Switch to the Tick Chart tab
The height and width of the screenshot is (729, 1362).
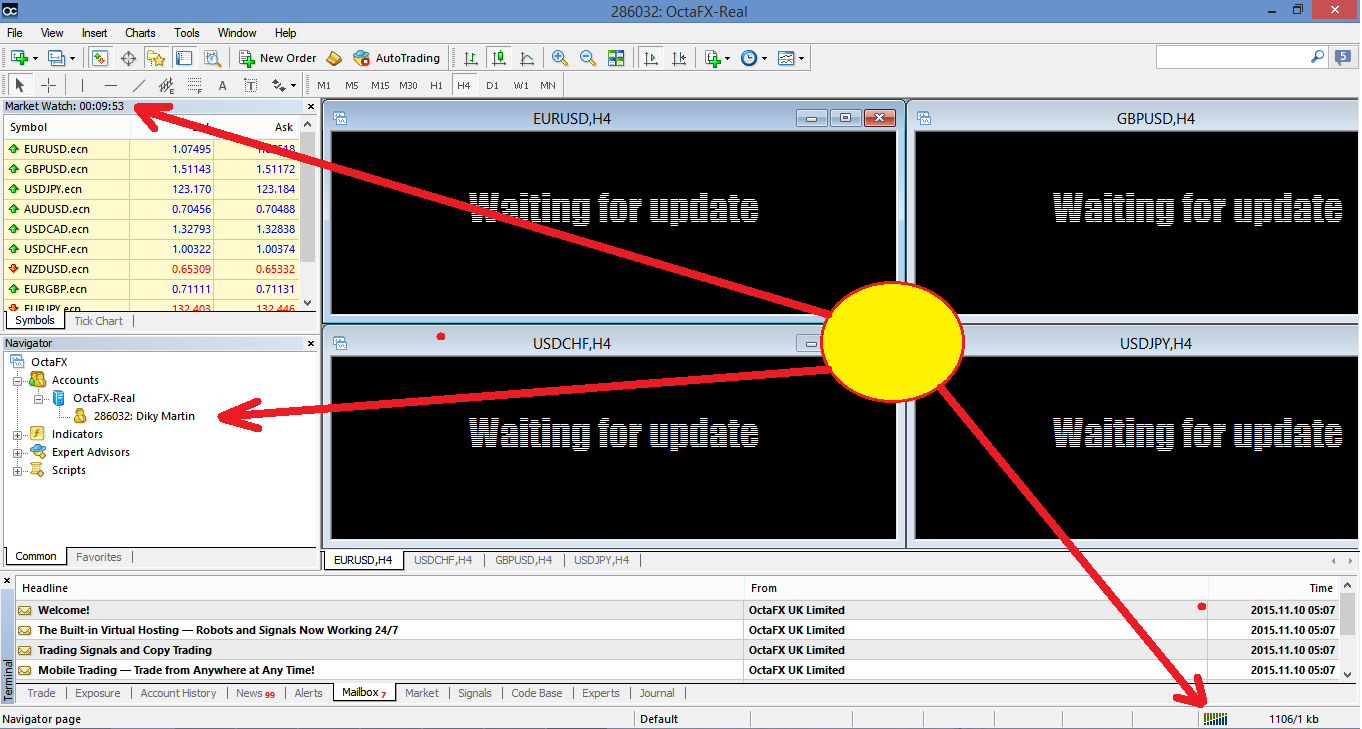pos(98,320)
